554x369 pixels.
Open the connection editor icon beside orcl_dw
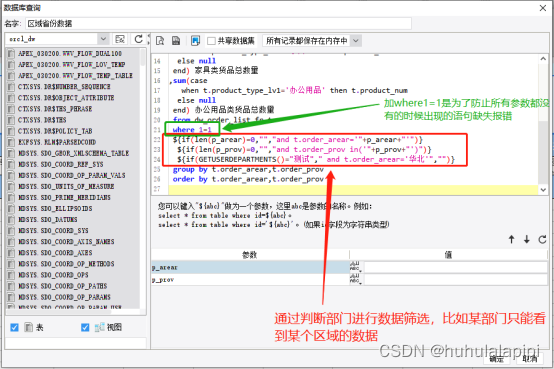tap(120, 39)
